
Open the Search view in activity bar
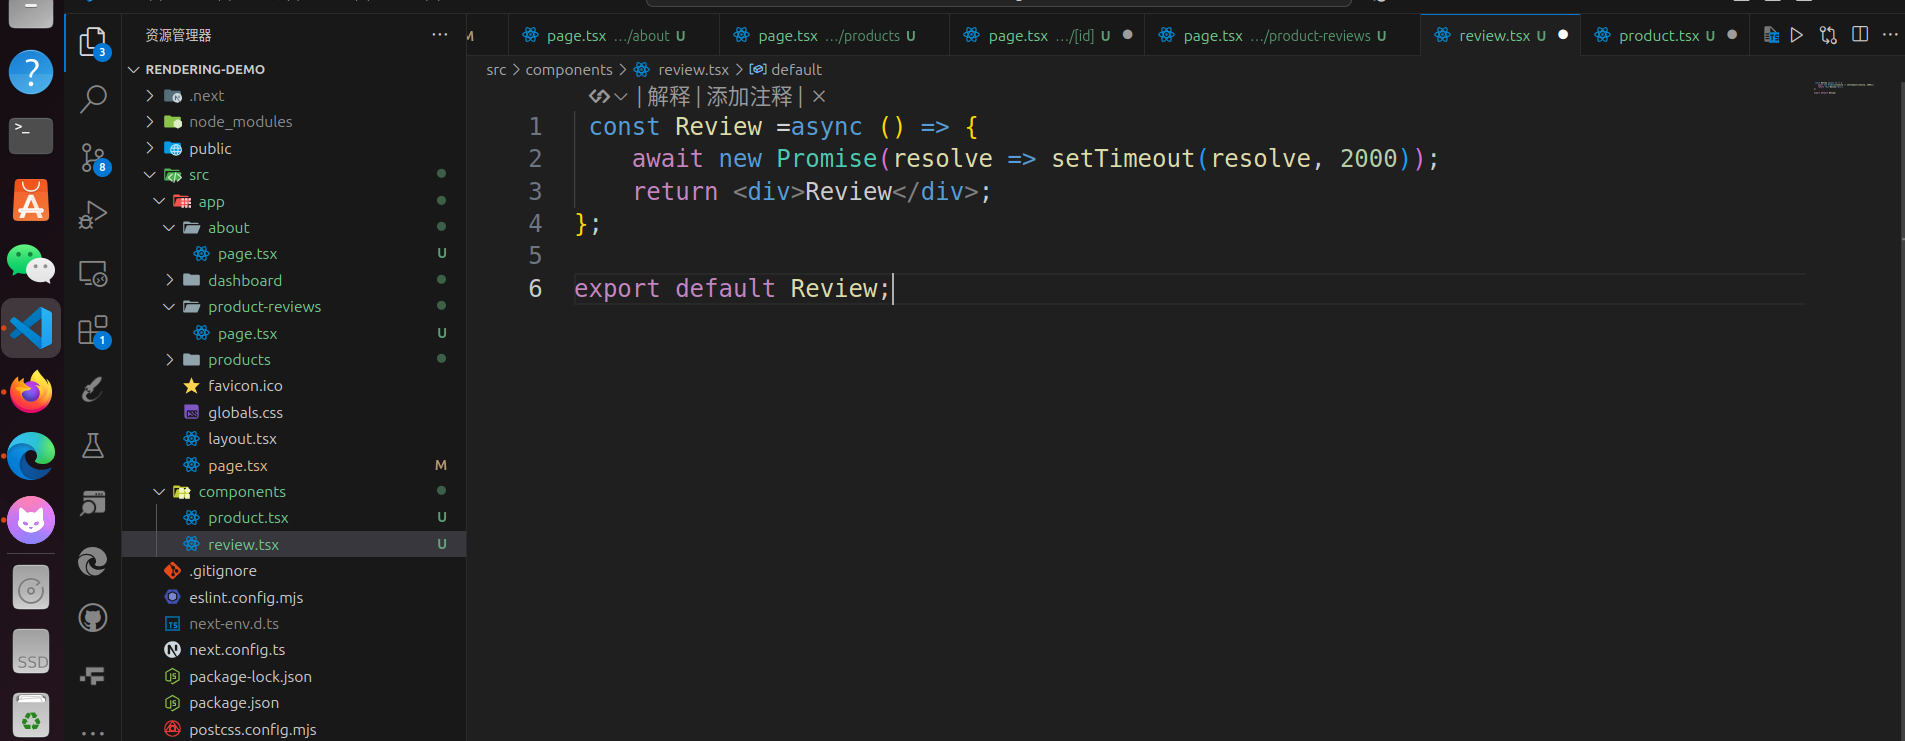point(93,99)
